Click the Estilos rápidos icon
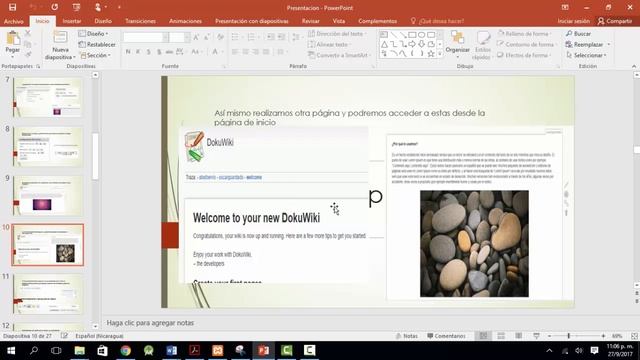This screenshot has height=360, width=640. point(483,38)
